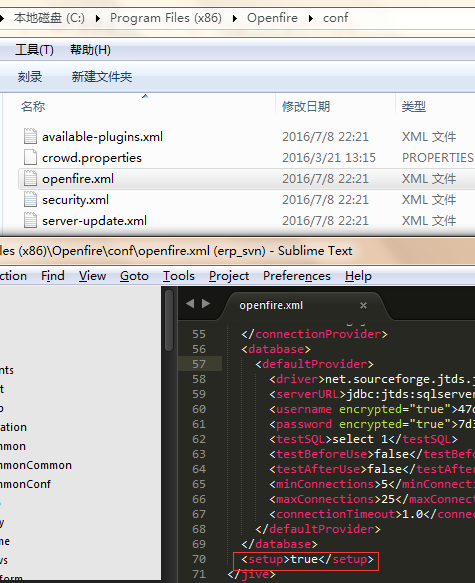Sort by 名称 column header

(x=33, y=107)
